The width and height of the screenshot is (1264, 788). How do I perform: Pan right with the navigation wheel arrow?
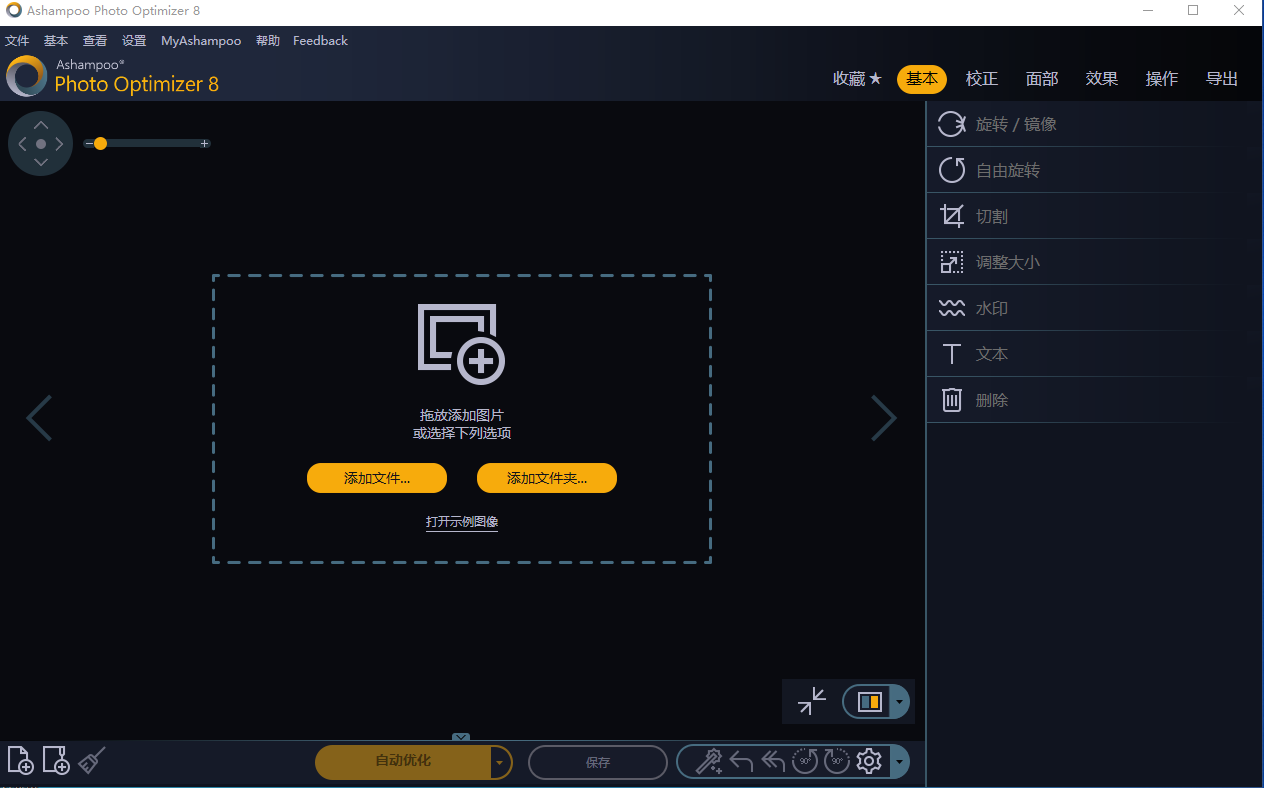pos(60,144)
